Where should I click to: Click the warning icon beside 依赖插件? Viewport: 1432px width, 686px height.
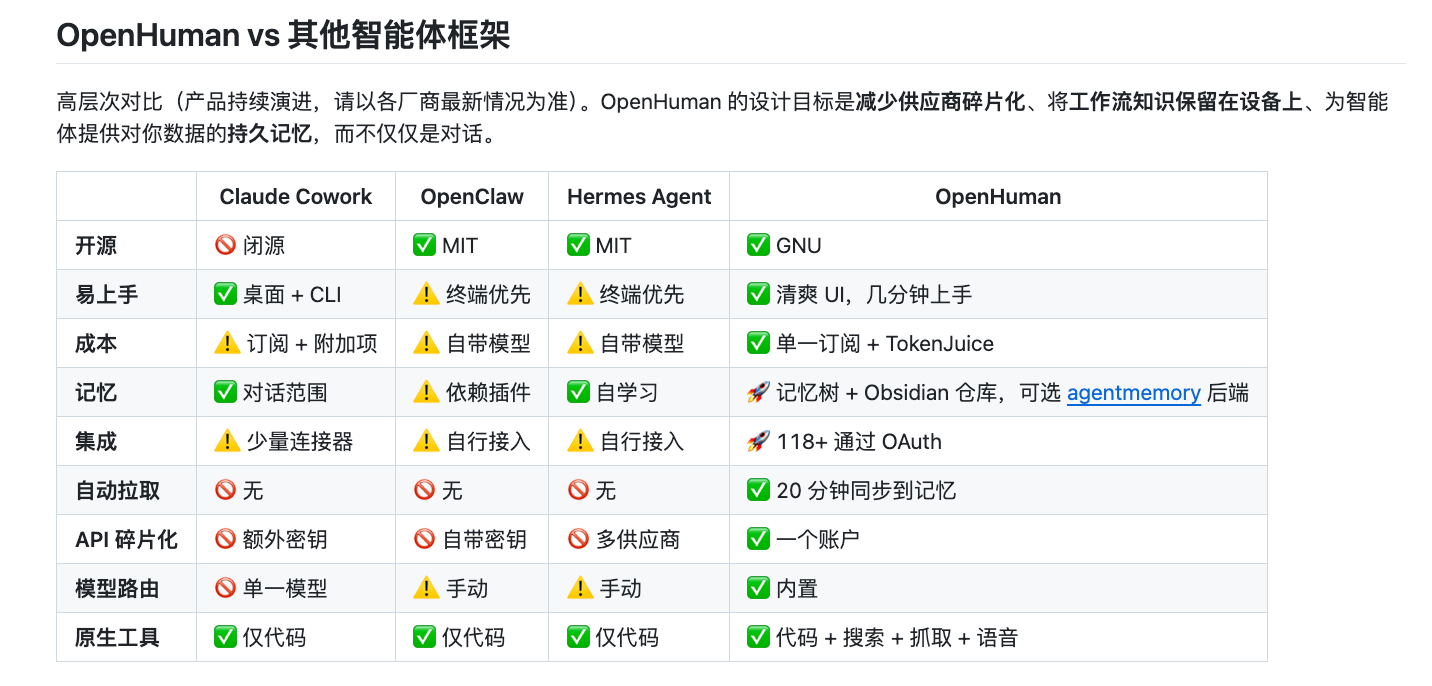coord(426,393)
